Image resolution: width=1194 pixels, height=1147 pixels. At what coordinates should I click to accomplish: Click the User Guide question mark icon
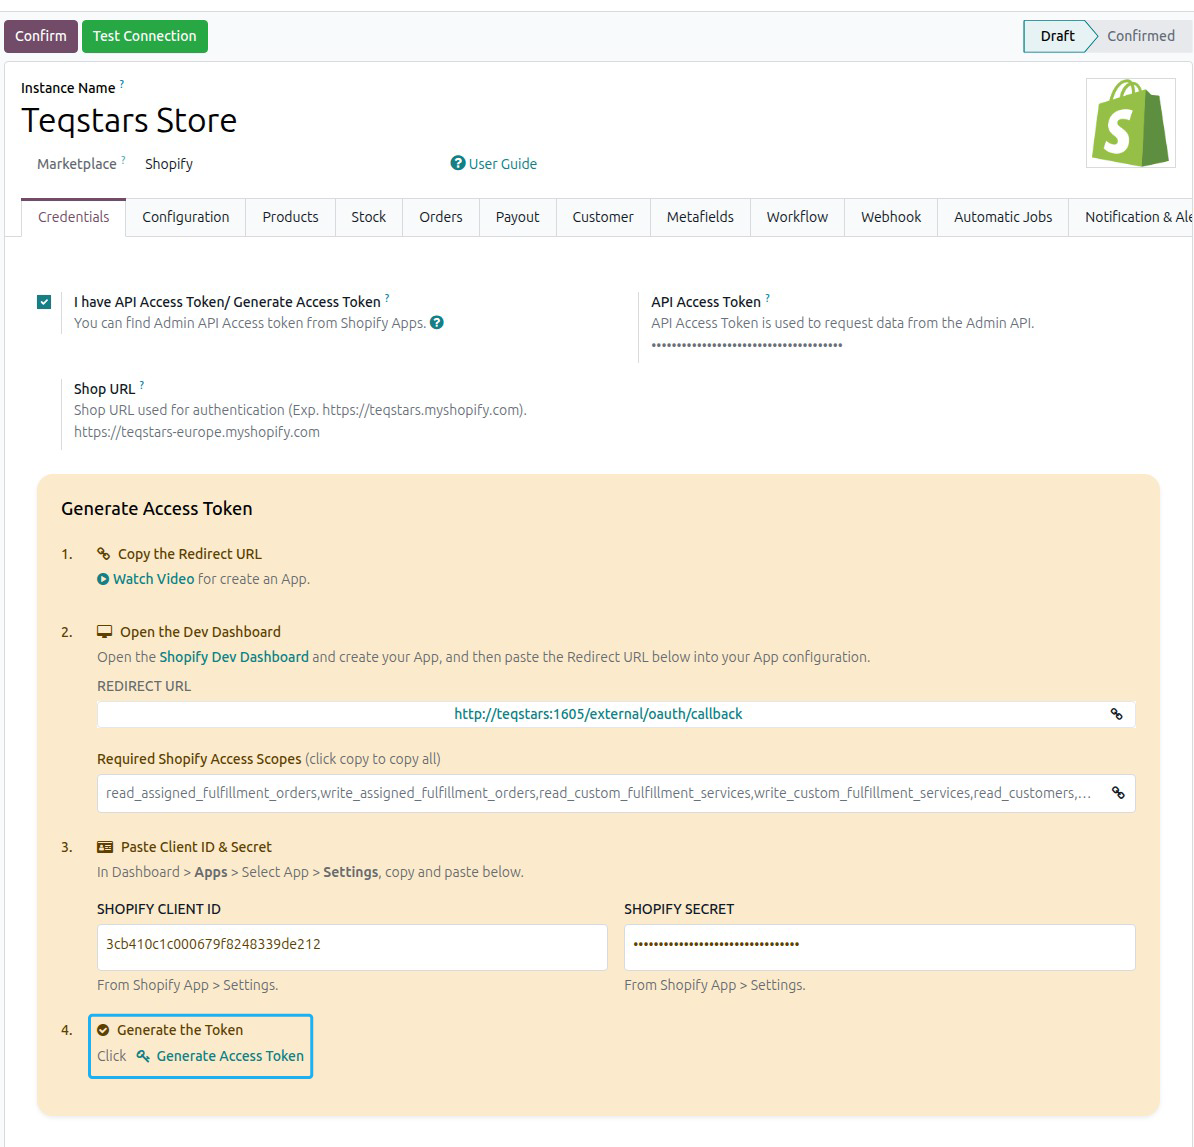click(x=458, y=163)
